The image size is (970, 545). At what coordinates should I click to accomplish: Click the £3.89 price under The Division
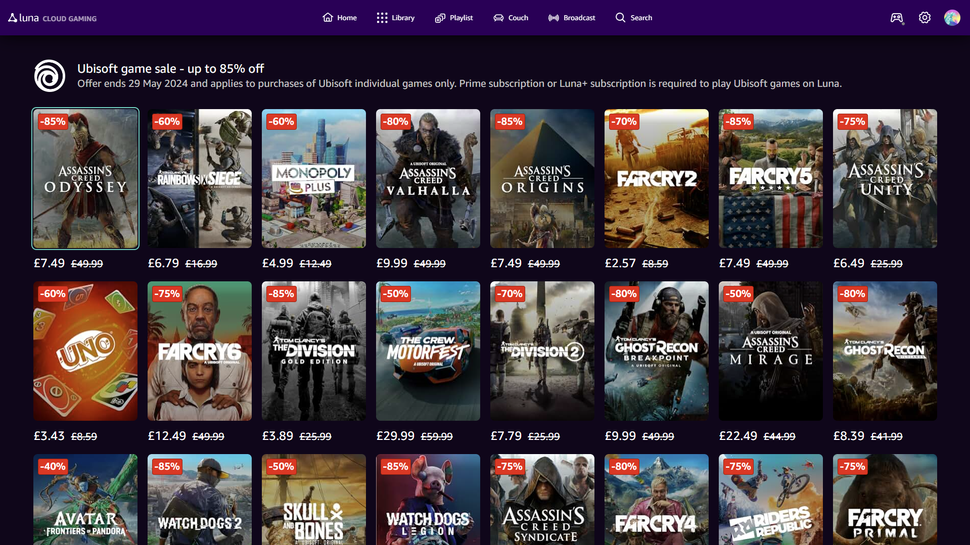(278, 436)
